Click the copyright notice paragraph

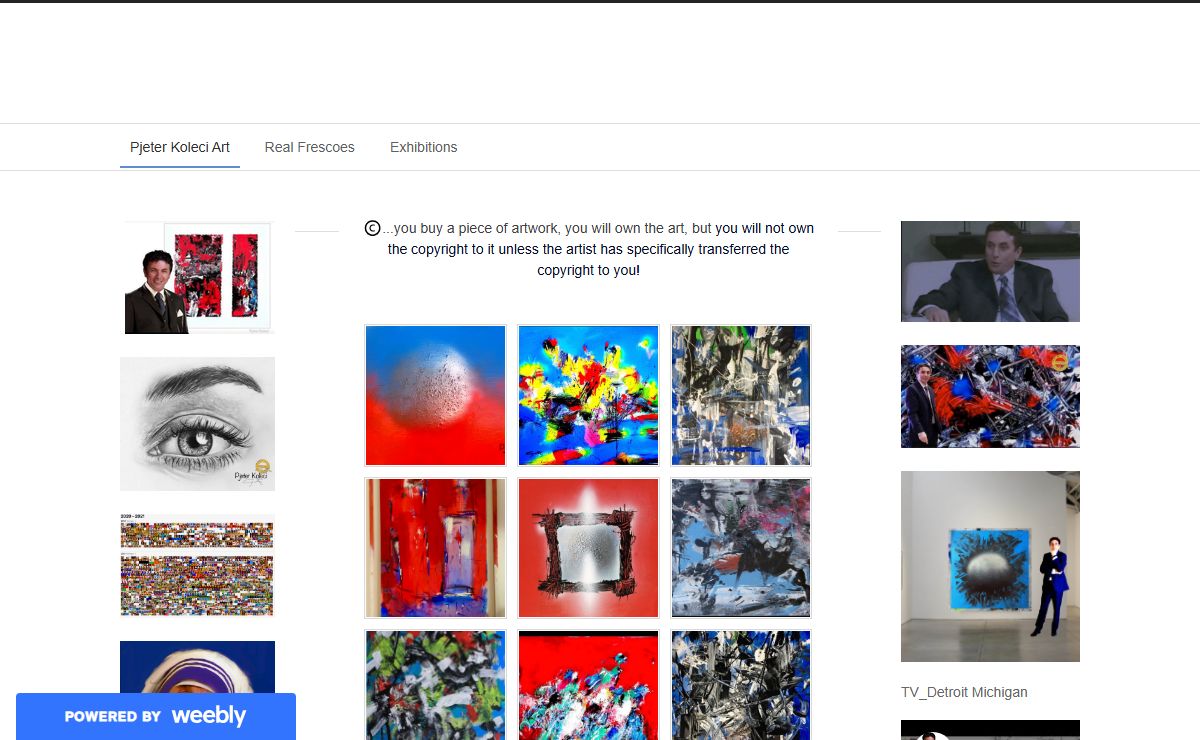pos(589,249)
